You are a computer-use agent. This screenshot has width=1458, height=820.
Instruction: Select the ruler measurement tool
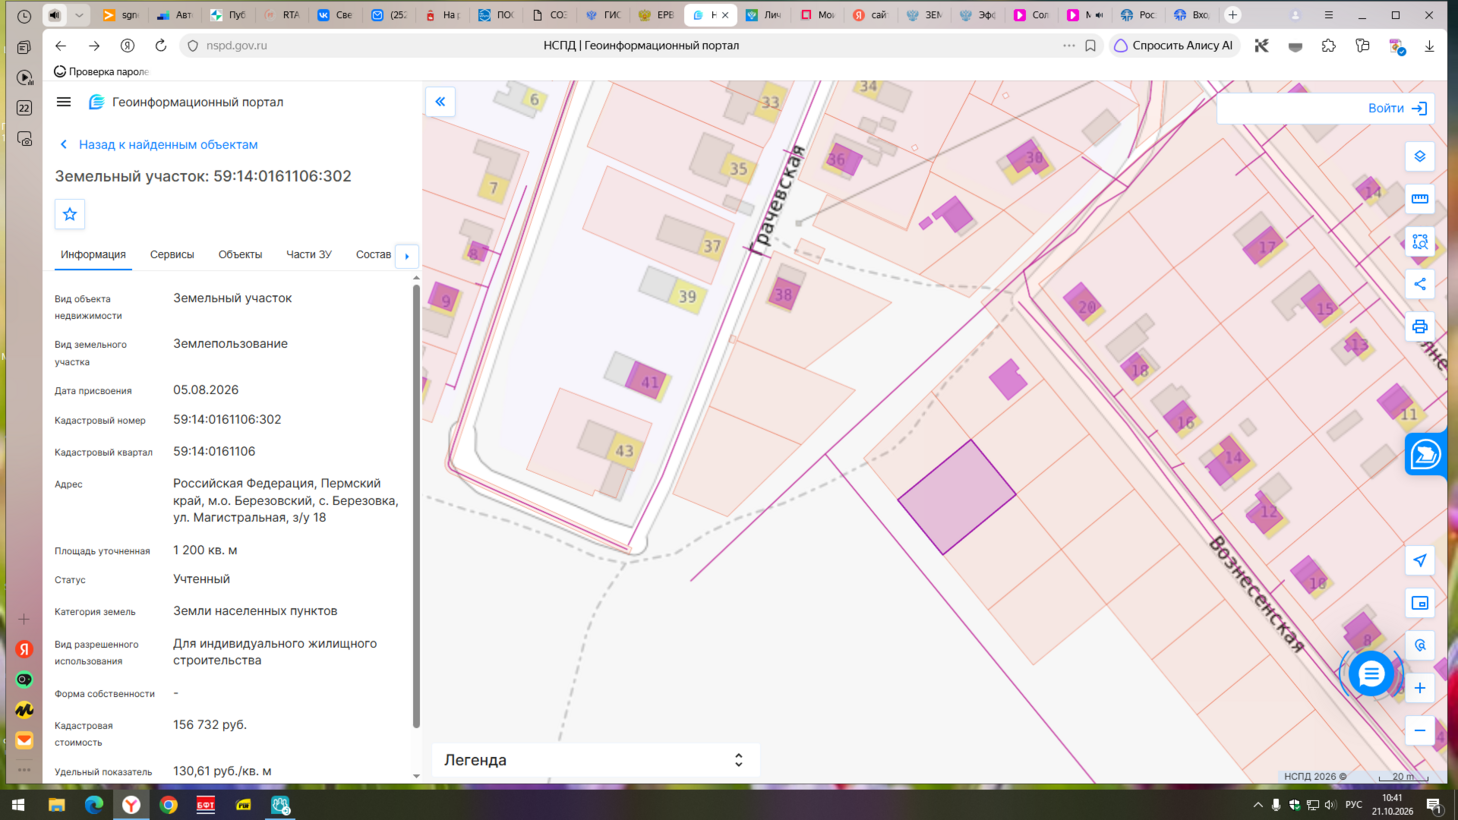[1420, 199]
